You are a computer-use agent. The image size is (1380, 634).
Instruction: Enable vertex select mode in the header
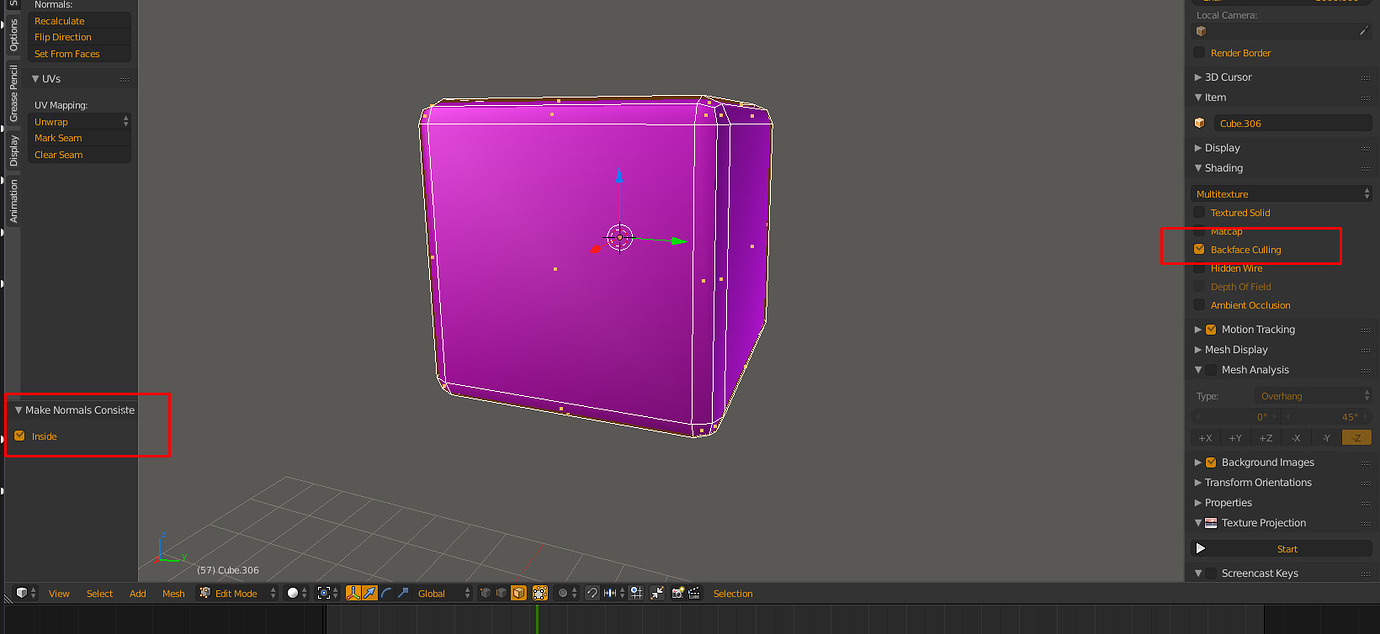pos(484,592)
